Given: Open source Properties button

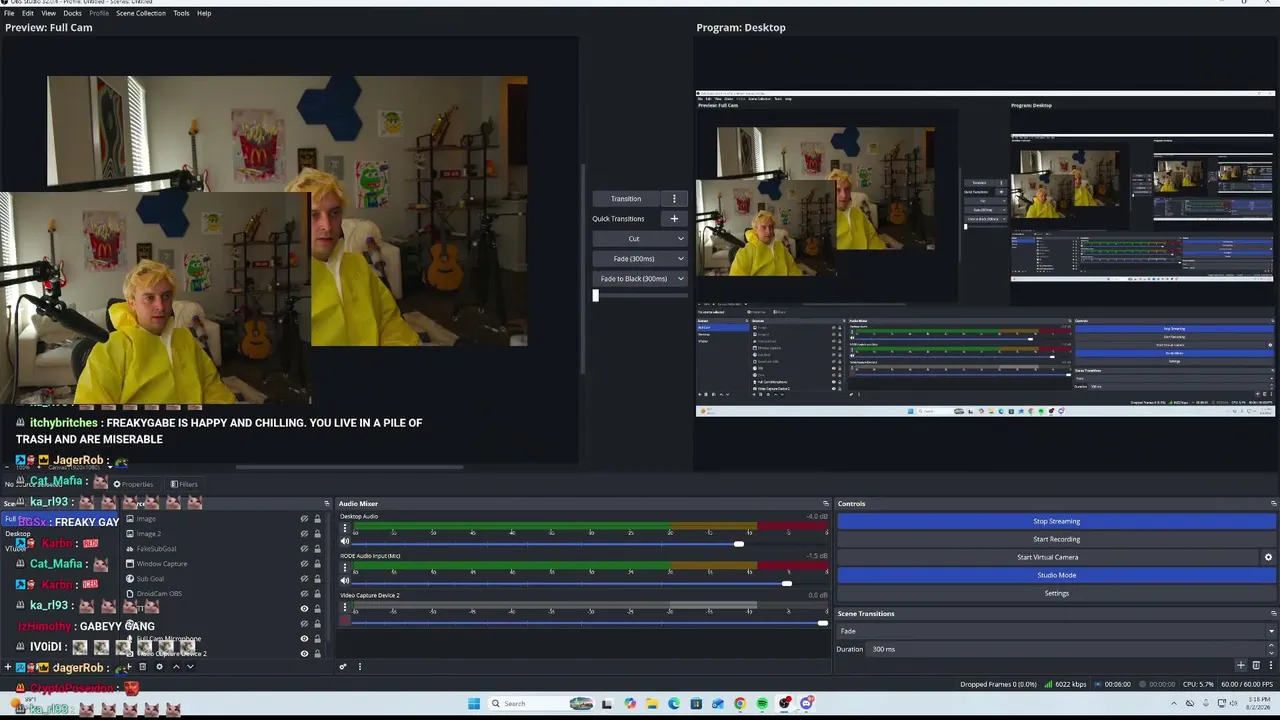Looking at the screenshot, I should coord(133,484).
